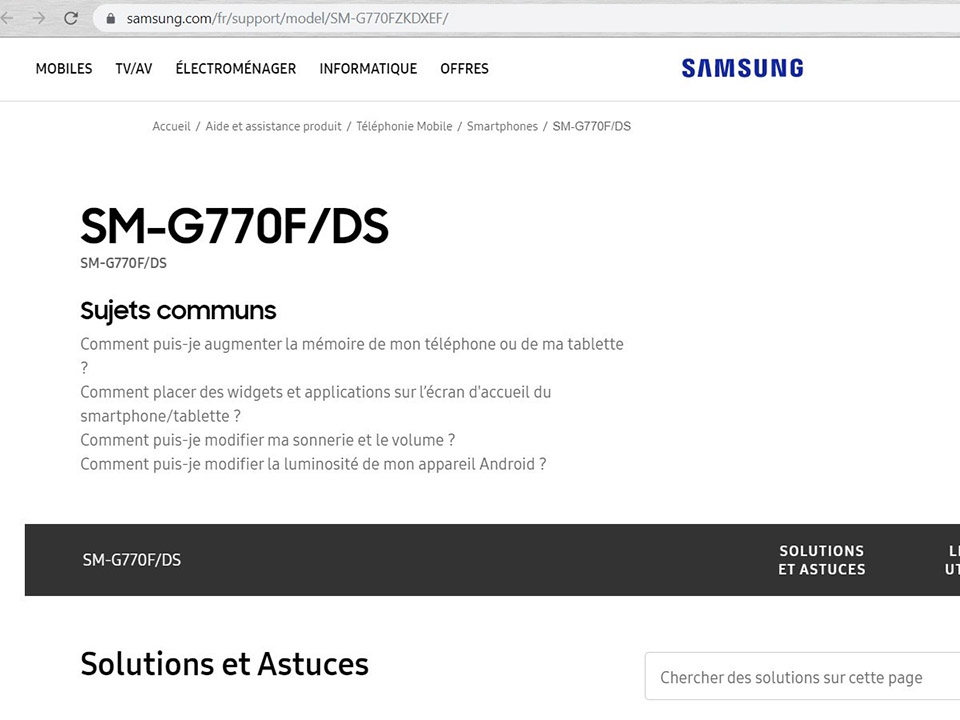960x720 pixels.
Task: Go to Accueil in breadcrumb
Action: click(x=171, y=126)
